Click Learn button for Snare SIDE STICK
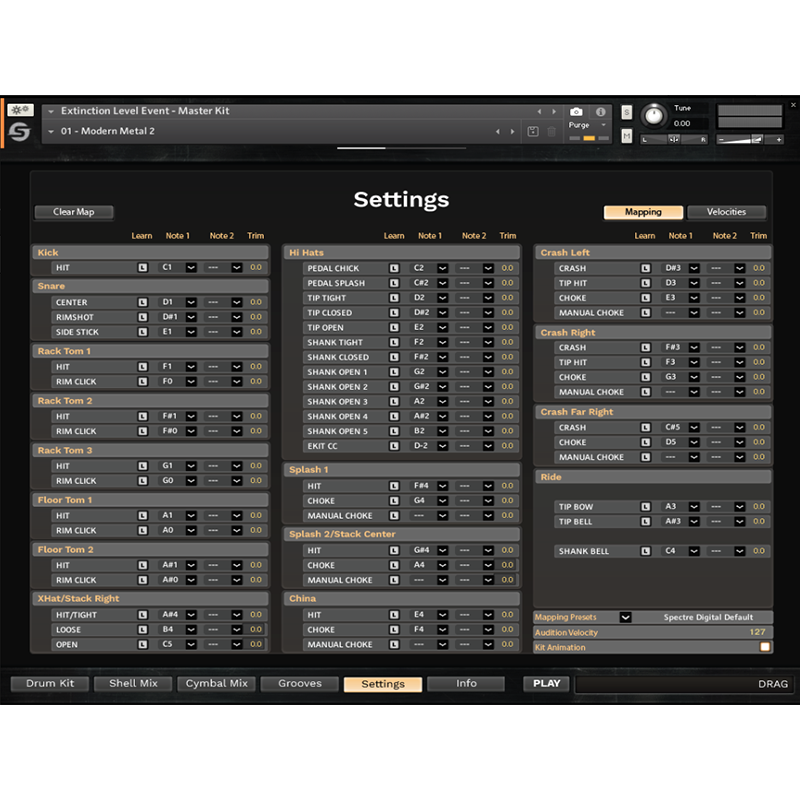The height and width of the screenshot is (800, 800). pos(143,332)
